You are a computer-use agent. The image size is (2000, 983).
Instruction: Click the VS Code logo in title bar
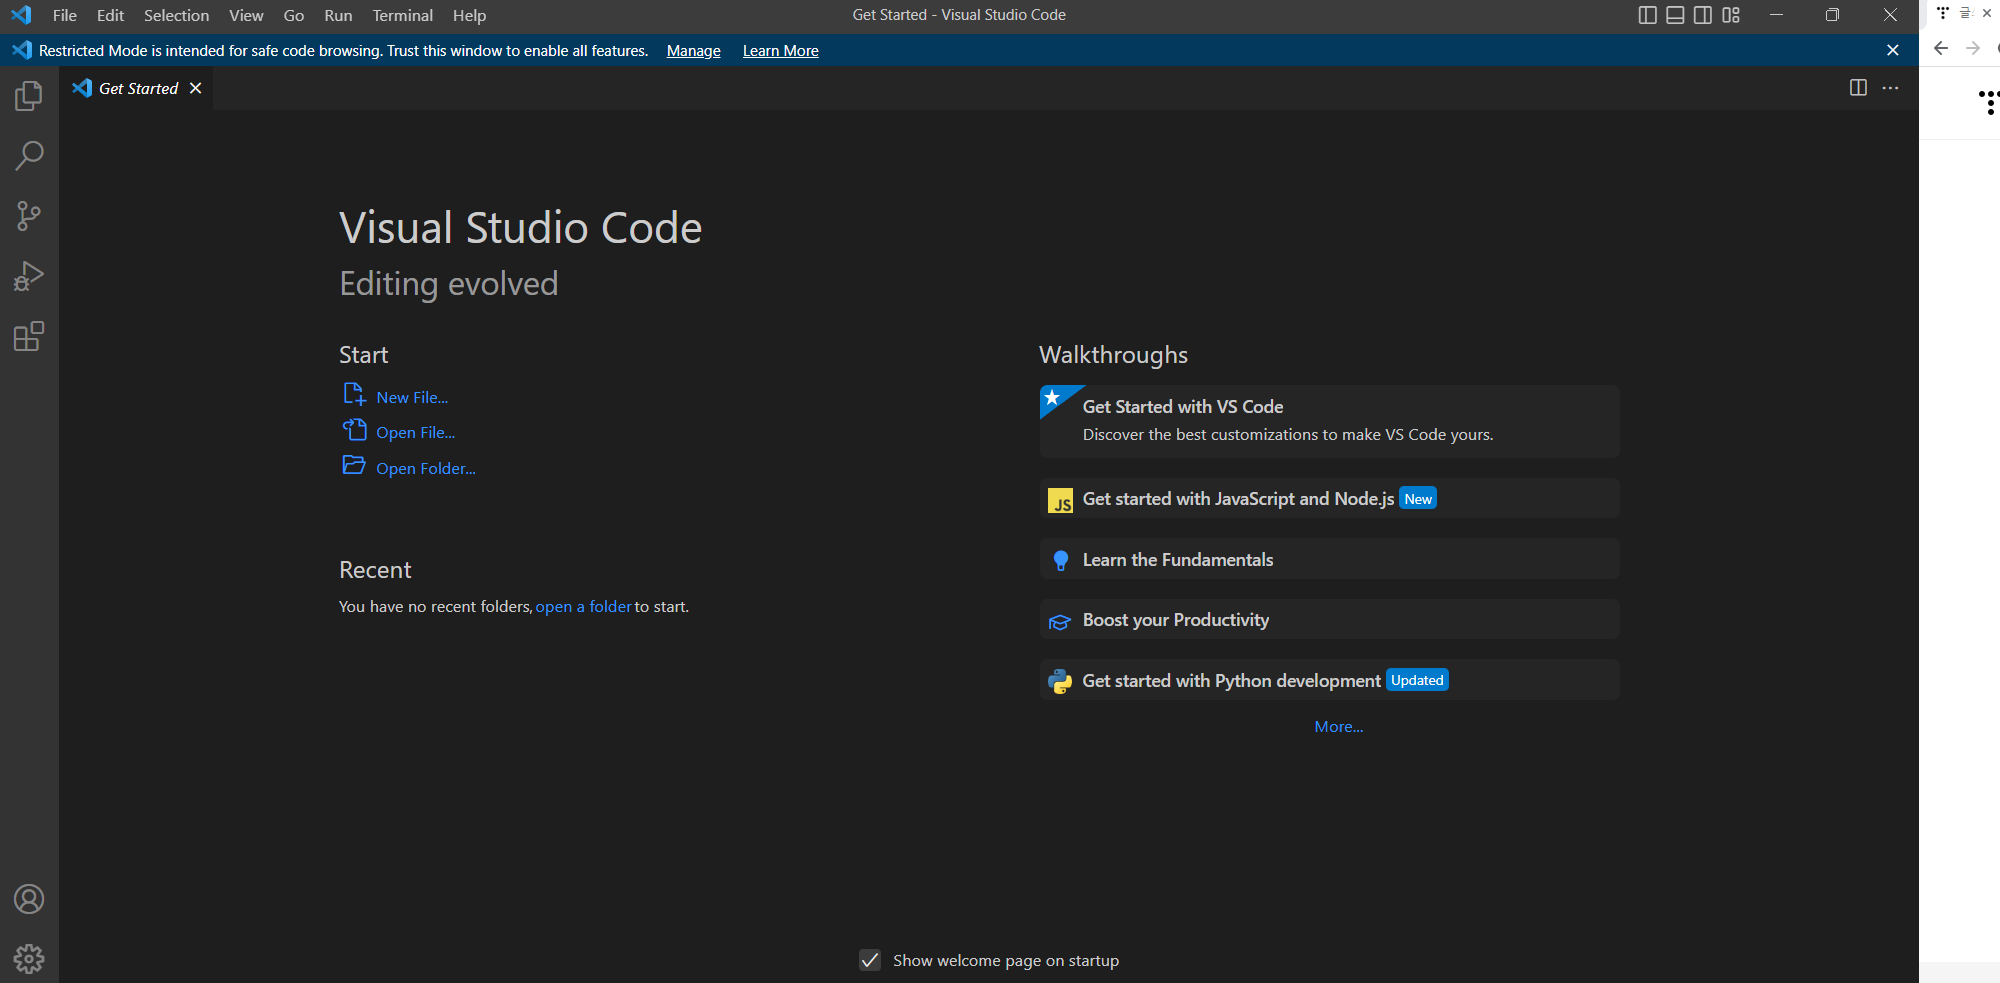click(x=21, y=15)
